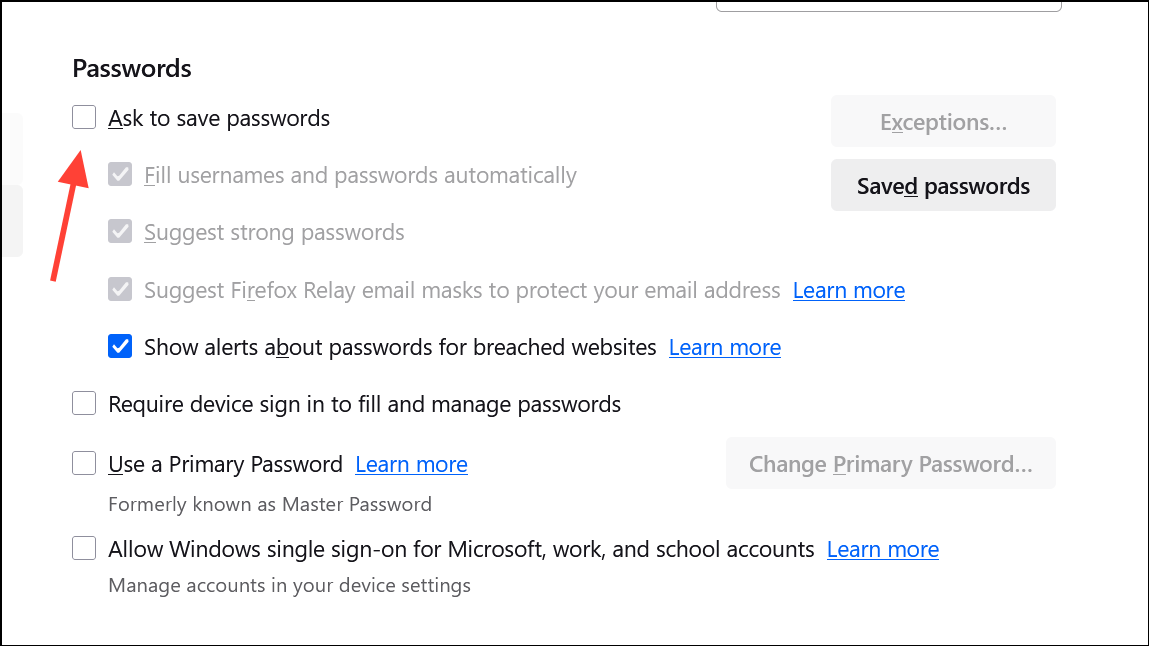
Task: Click the Passwords section heading
Action: click(x=132, y=68)
